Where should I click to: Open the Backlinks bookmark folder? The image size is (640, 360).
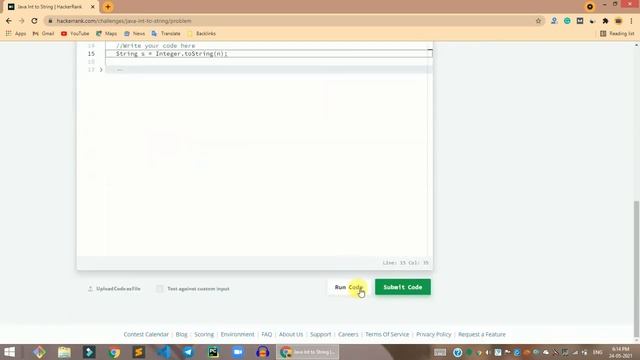202,33
